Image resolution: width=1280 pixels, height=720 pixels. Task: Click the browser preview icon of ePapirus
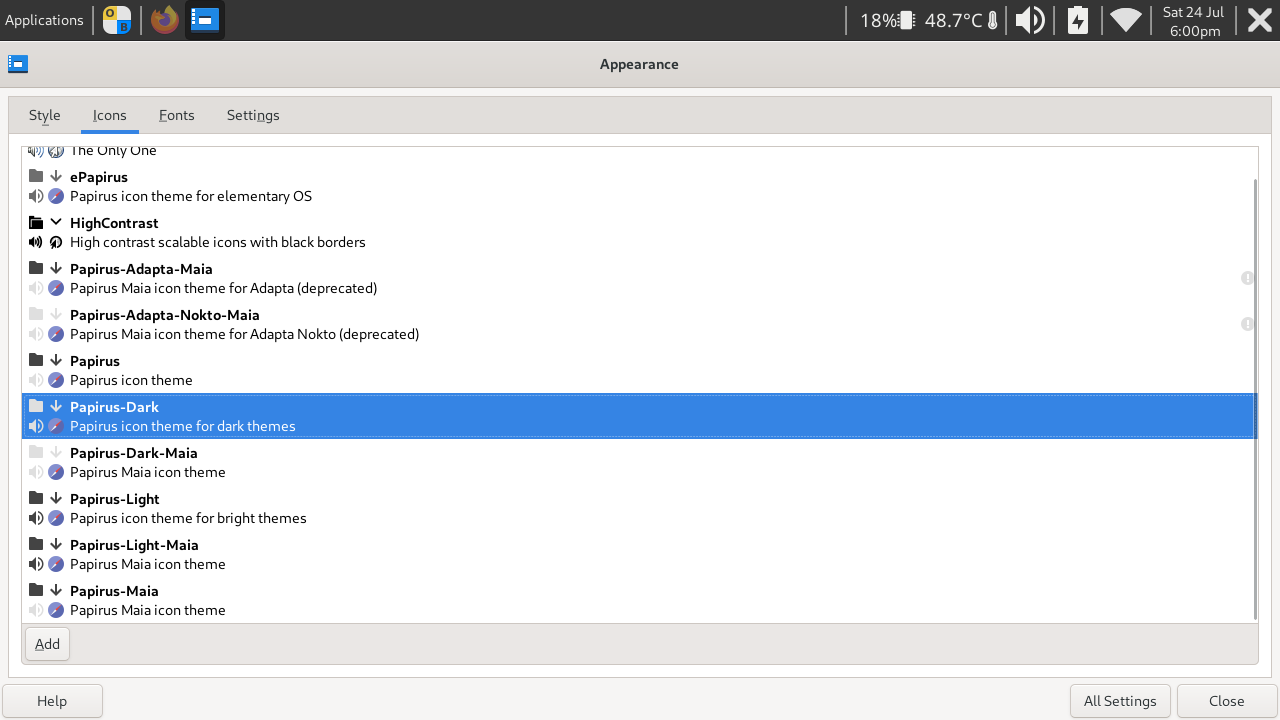56,196
